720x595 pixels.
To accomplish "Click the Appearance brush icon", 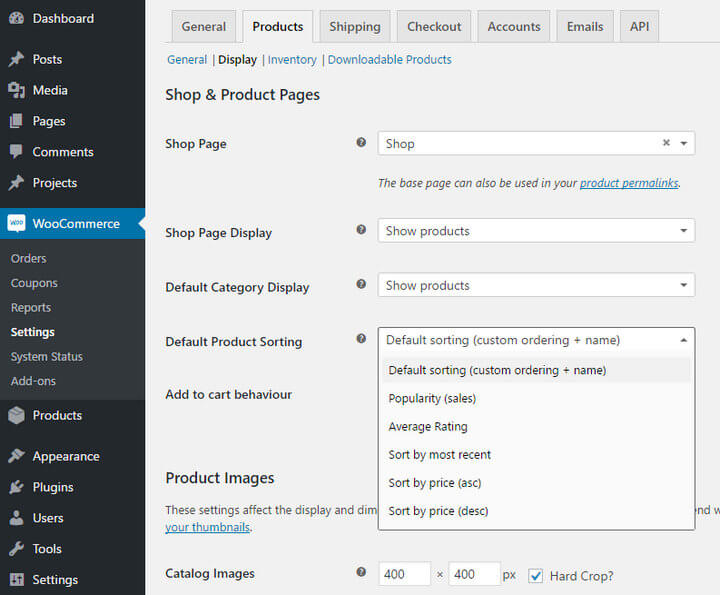I will coord(17,456).
